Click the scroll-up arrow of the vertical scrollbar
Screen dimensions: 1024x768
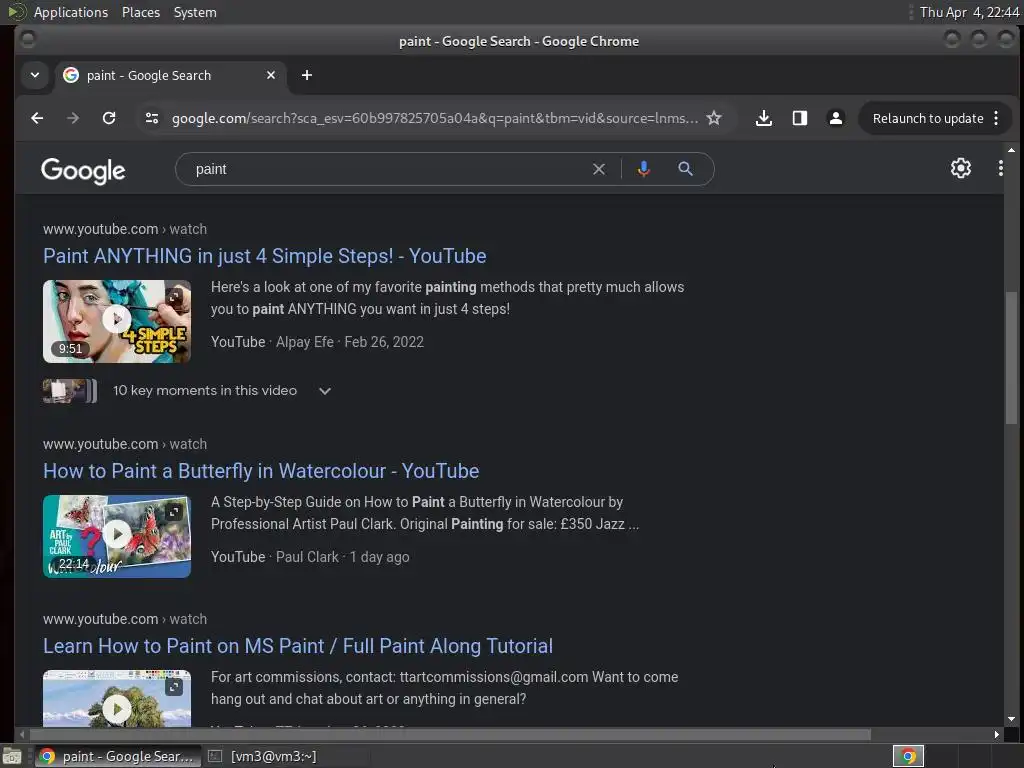click(1011, 150)
